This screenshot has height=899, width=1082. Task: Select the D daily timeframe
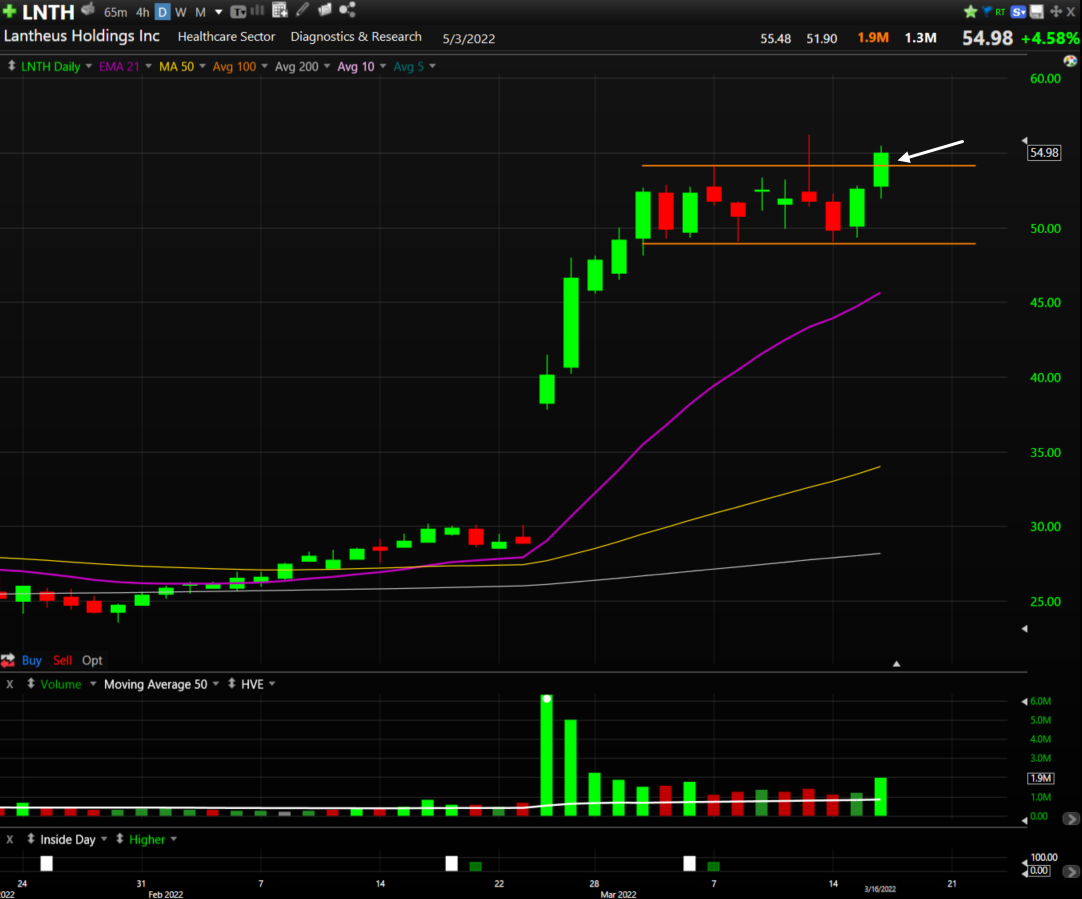pyautogui.click(x=162, y=12)
